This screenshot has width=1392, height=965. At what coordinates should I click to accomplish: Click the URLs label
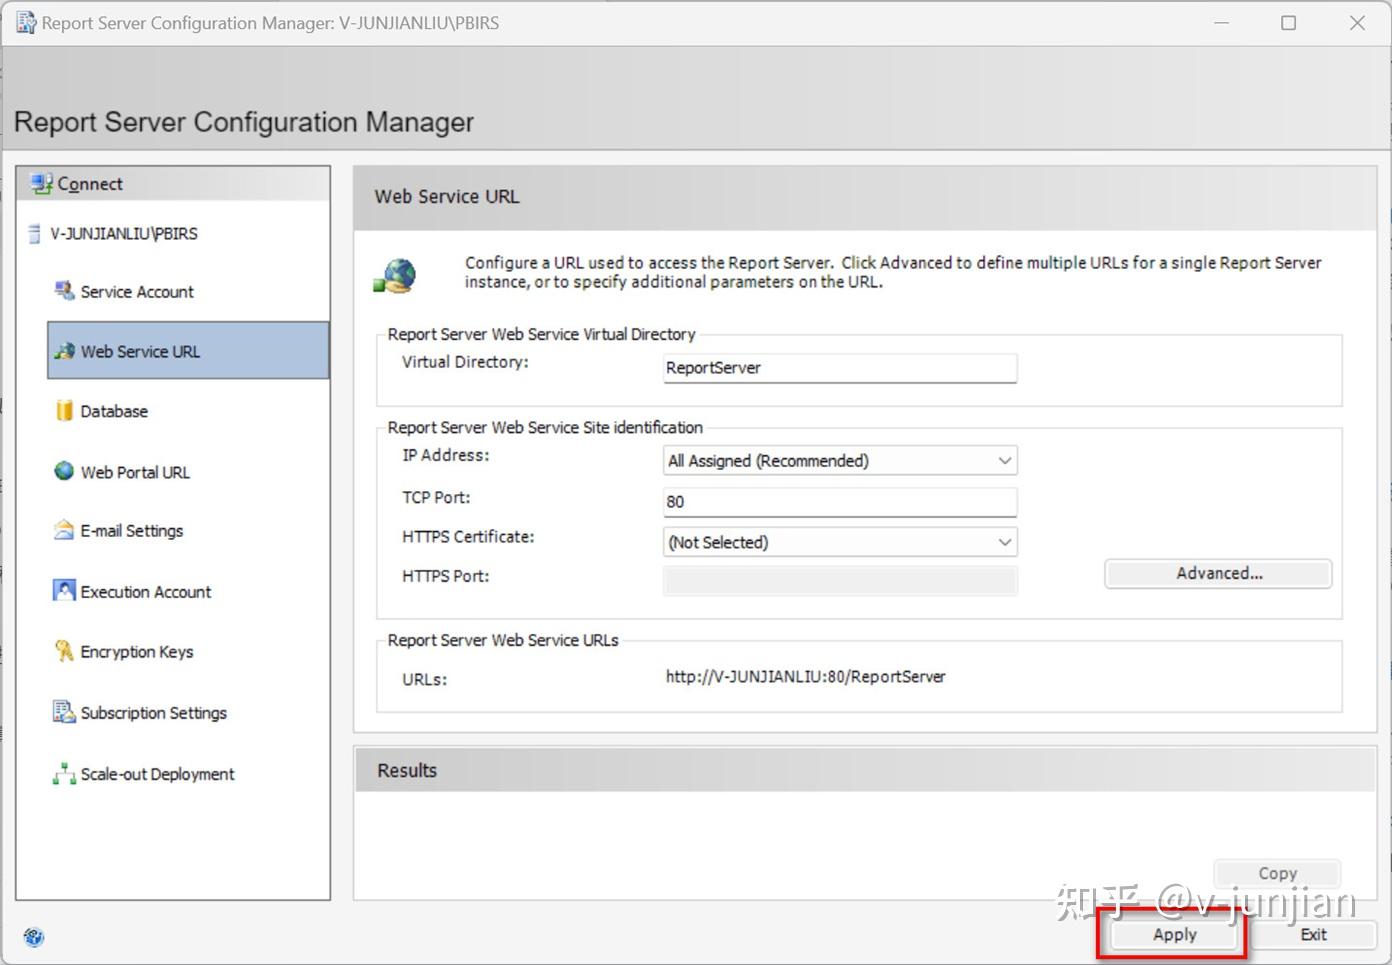[424, 679]
